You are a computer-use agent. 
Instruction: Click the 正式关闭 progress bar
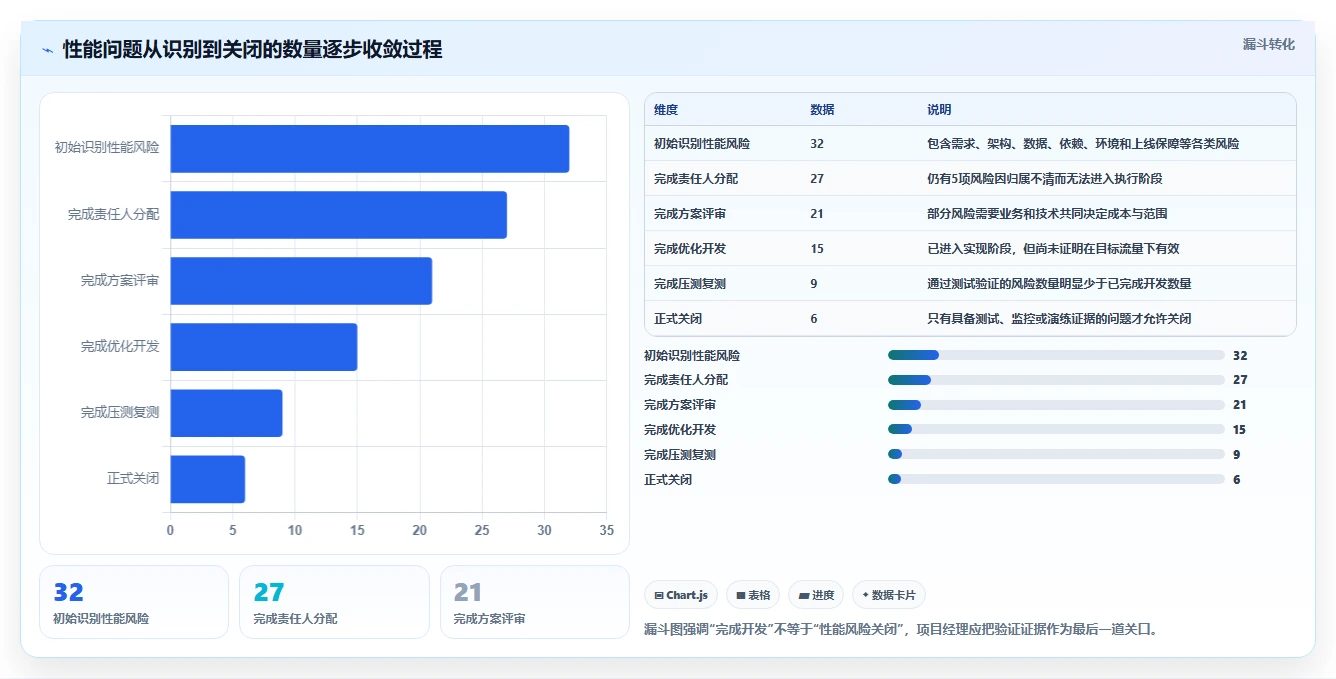[1056, 479]
